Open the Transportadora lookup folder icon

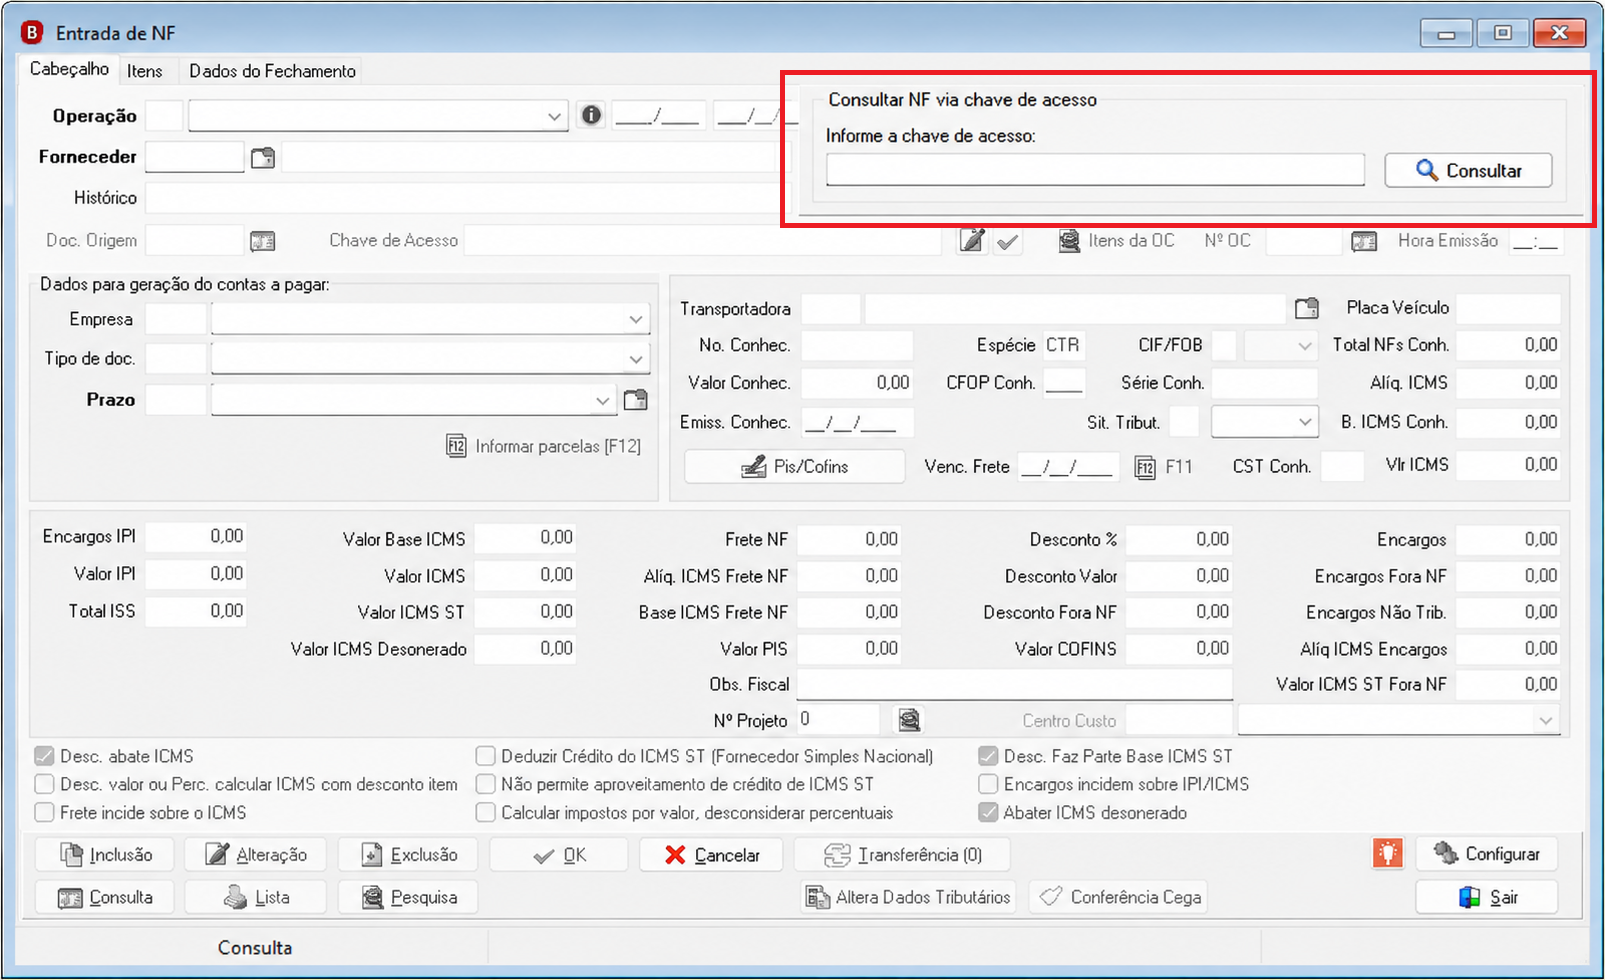(1306, 308)
